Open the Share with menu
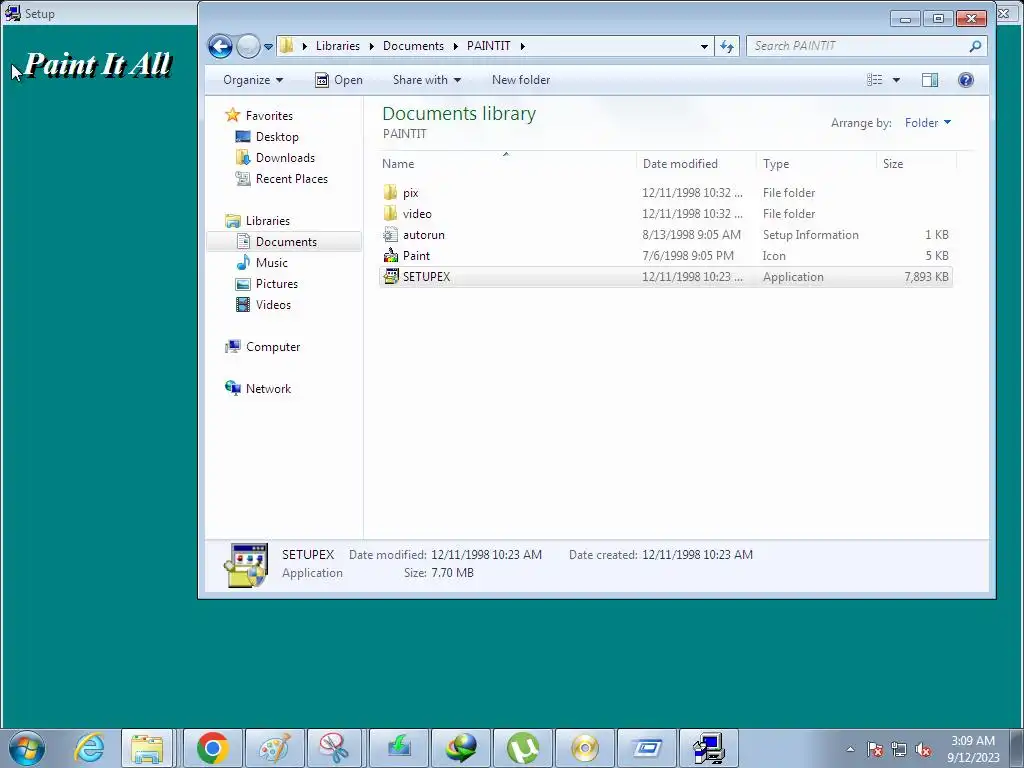1024x768 pixels. [x=426, y=80]
